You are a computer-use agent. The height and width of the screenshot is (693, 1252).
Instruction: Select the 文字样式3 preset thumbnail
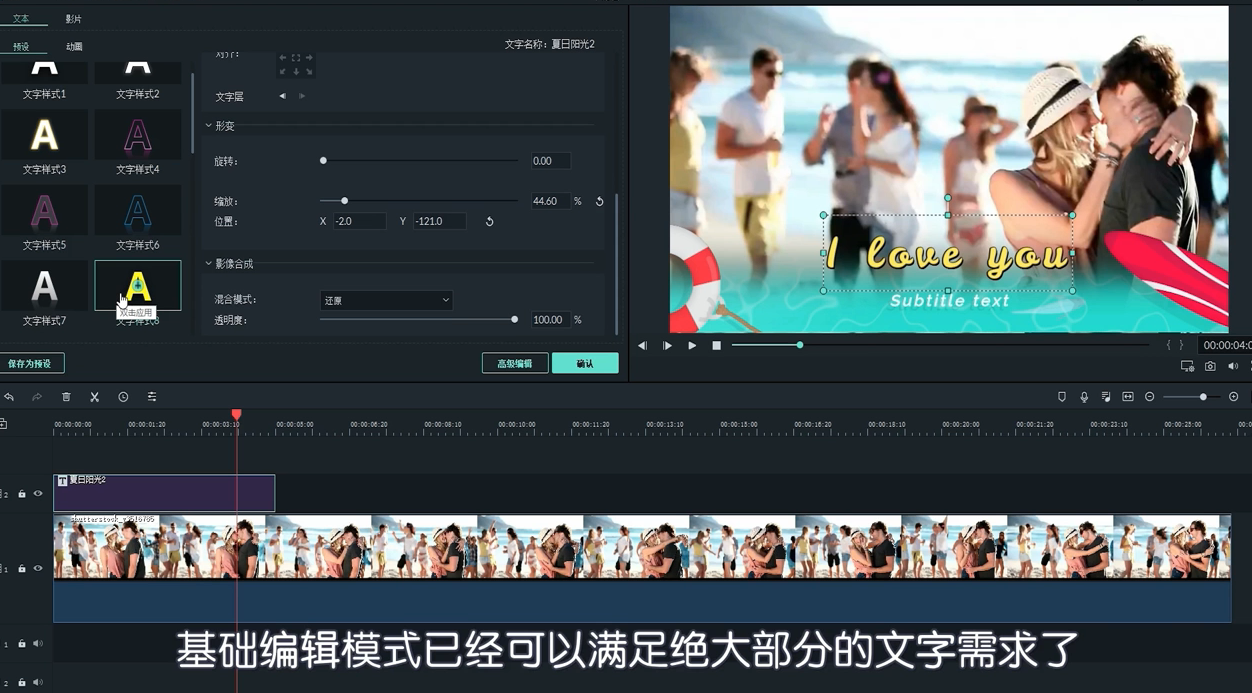click(x=44, y=135)
